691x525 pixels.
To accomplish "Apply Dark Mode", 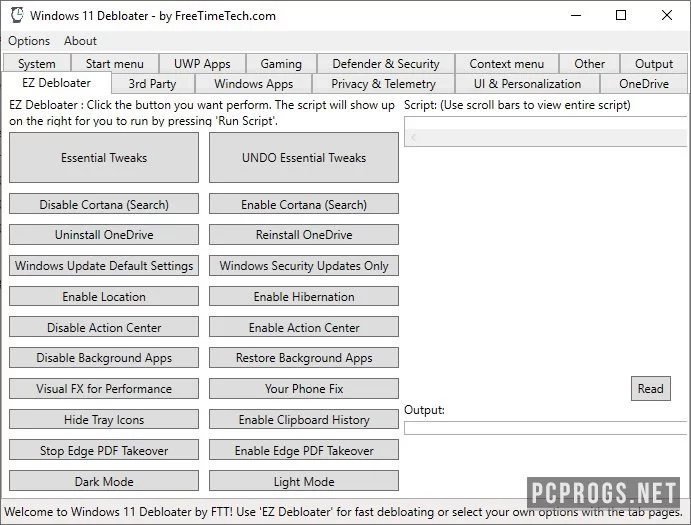I will (x=104, y=481).
